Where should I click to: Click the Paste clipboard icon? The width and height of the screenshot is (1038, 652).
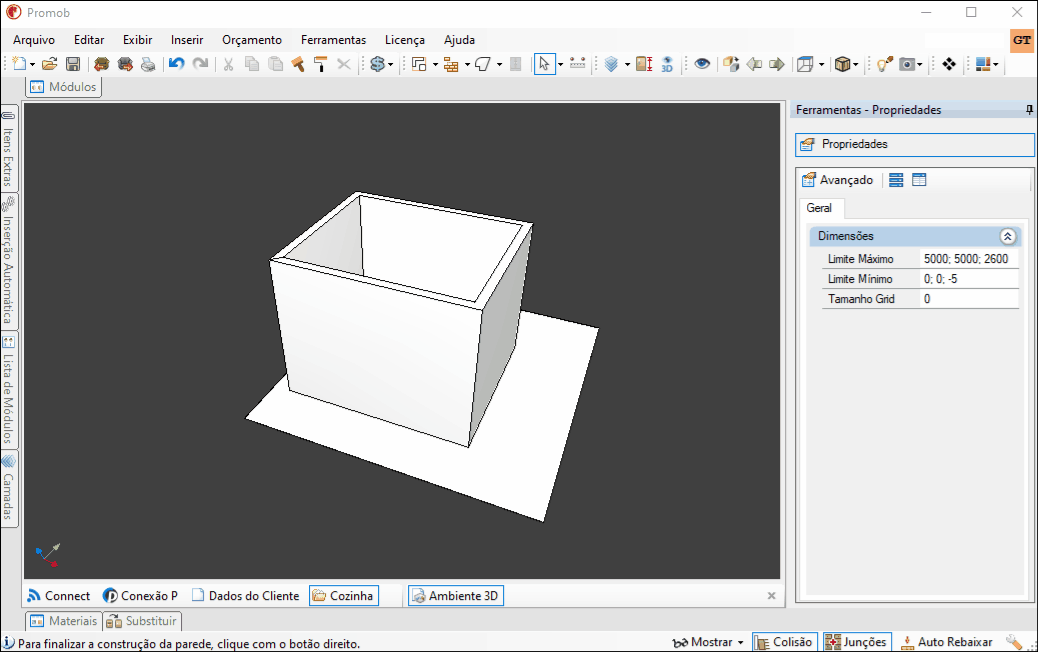click(x=275, y=64)
